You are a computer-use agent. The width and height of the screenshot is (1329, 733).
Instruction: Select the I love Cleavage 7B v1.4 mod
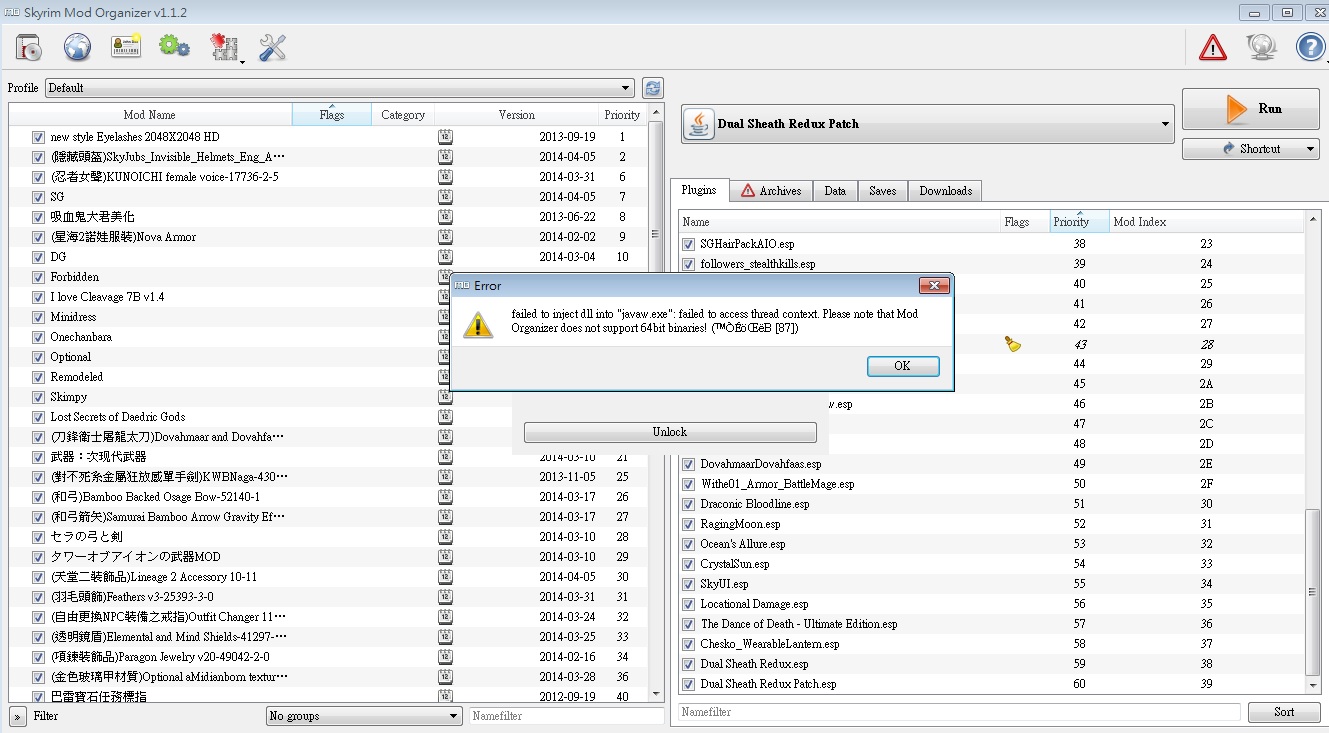[107, 297]
